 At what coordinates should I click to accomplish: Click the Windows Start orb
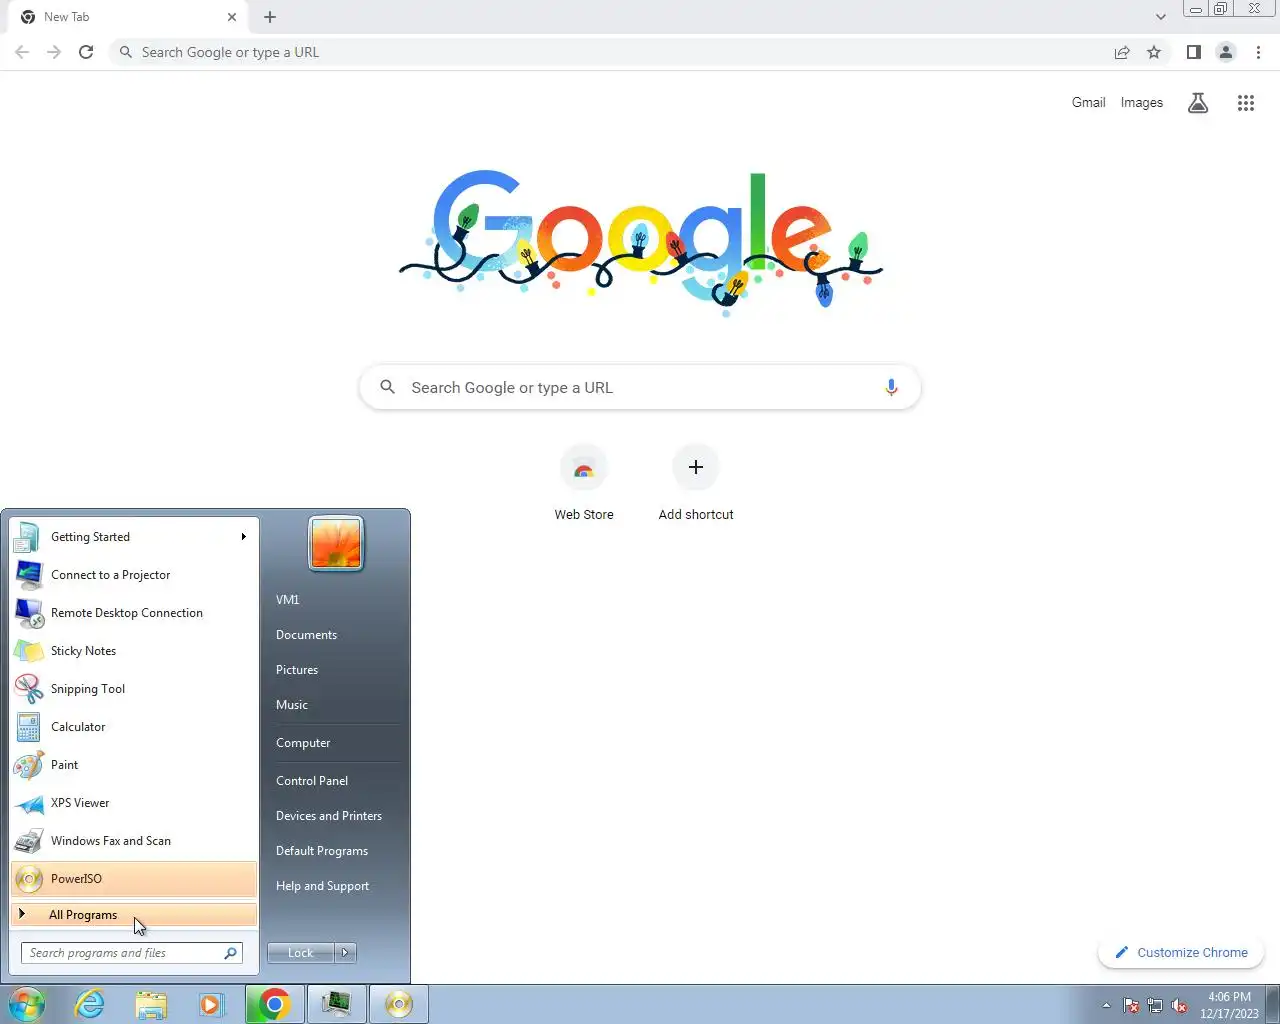[27, 1004]
